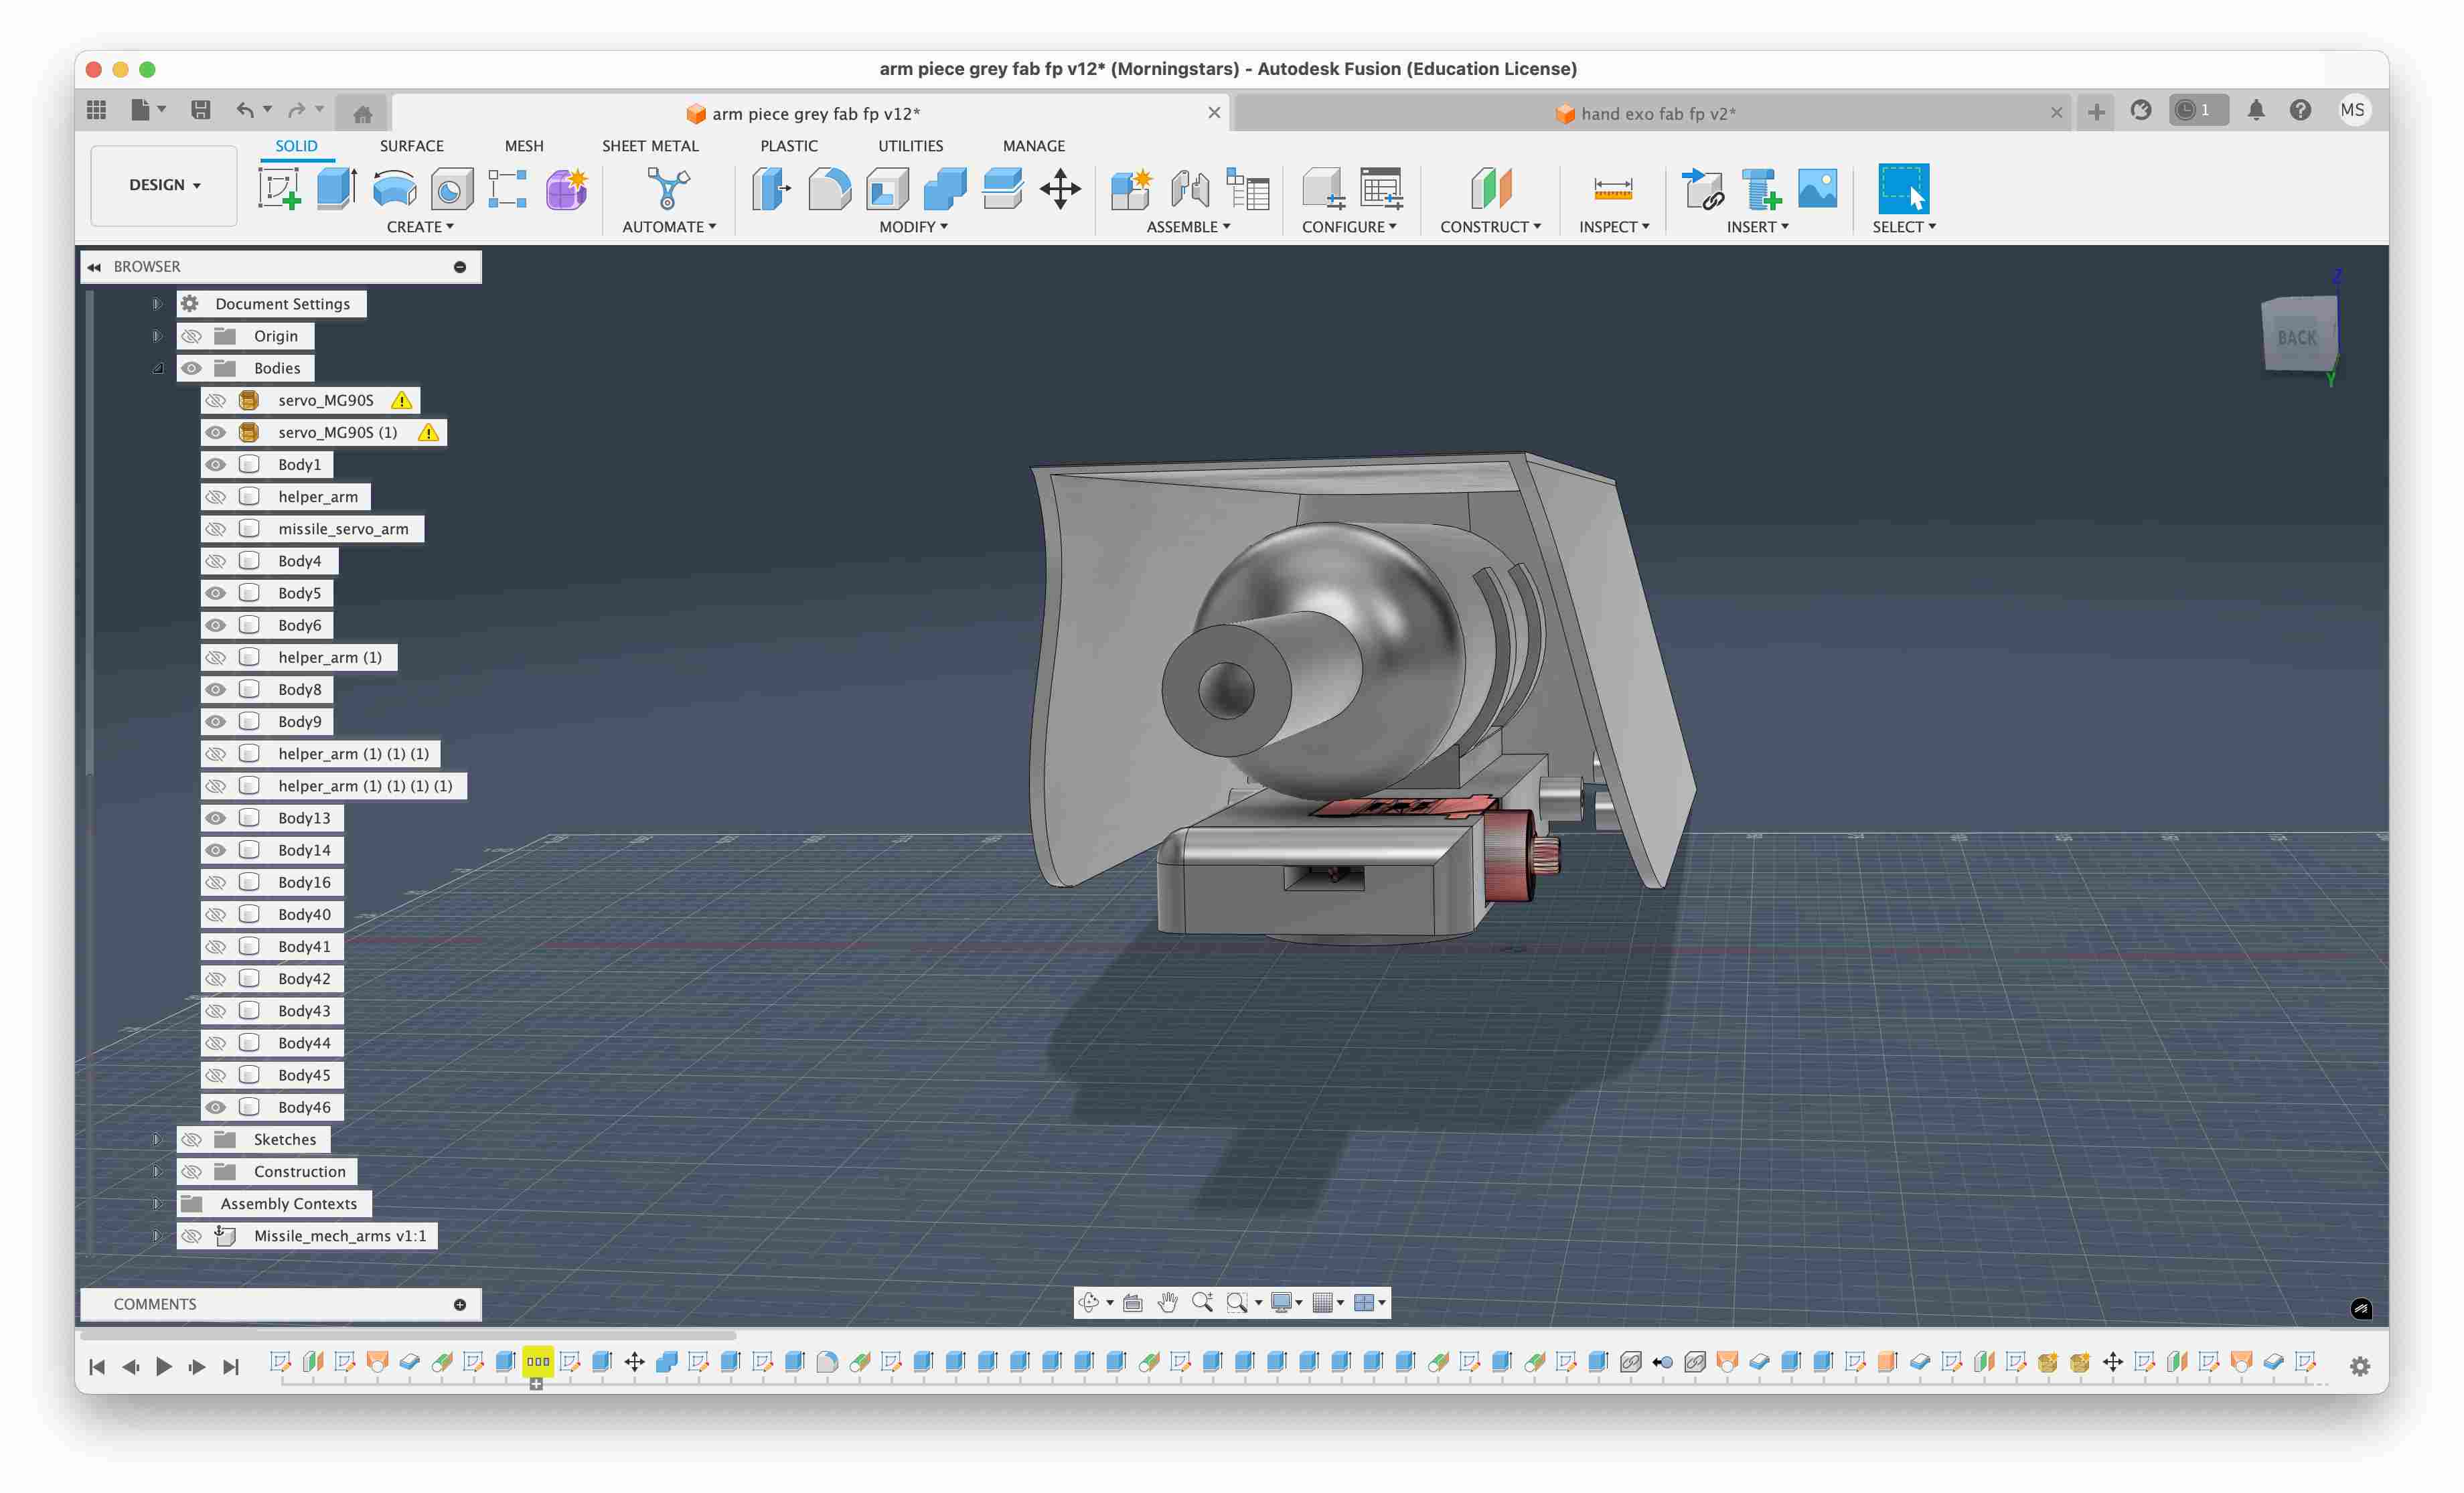Toggle visibility of the Bodies folder
Viewport: 2464px width, 1493px height.
coord(191,368)
